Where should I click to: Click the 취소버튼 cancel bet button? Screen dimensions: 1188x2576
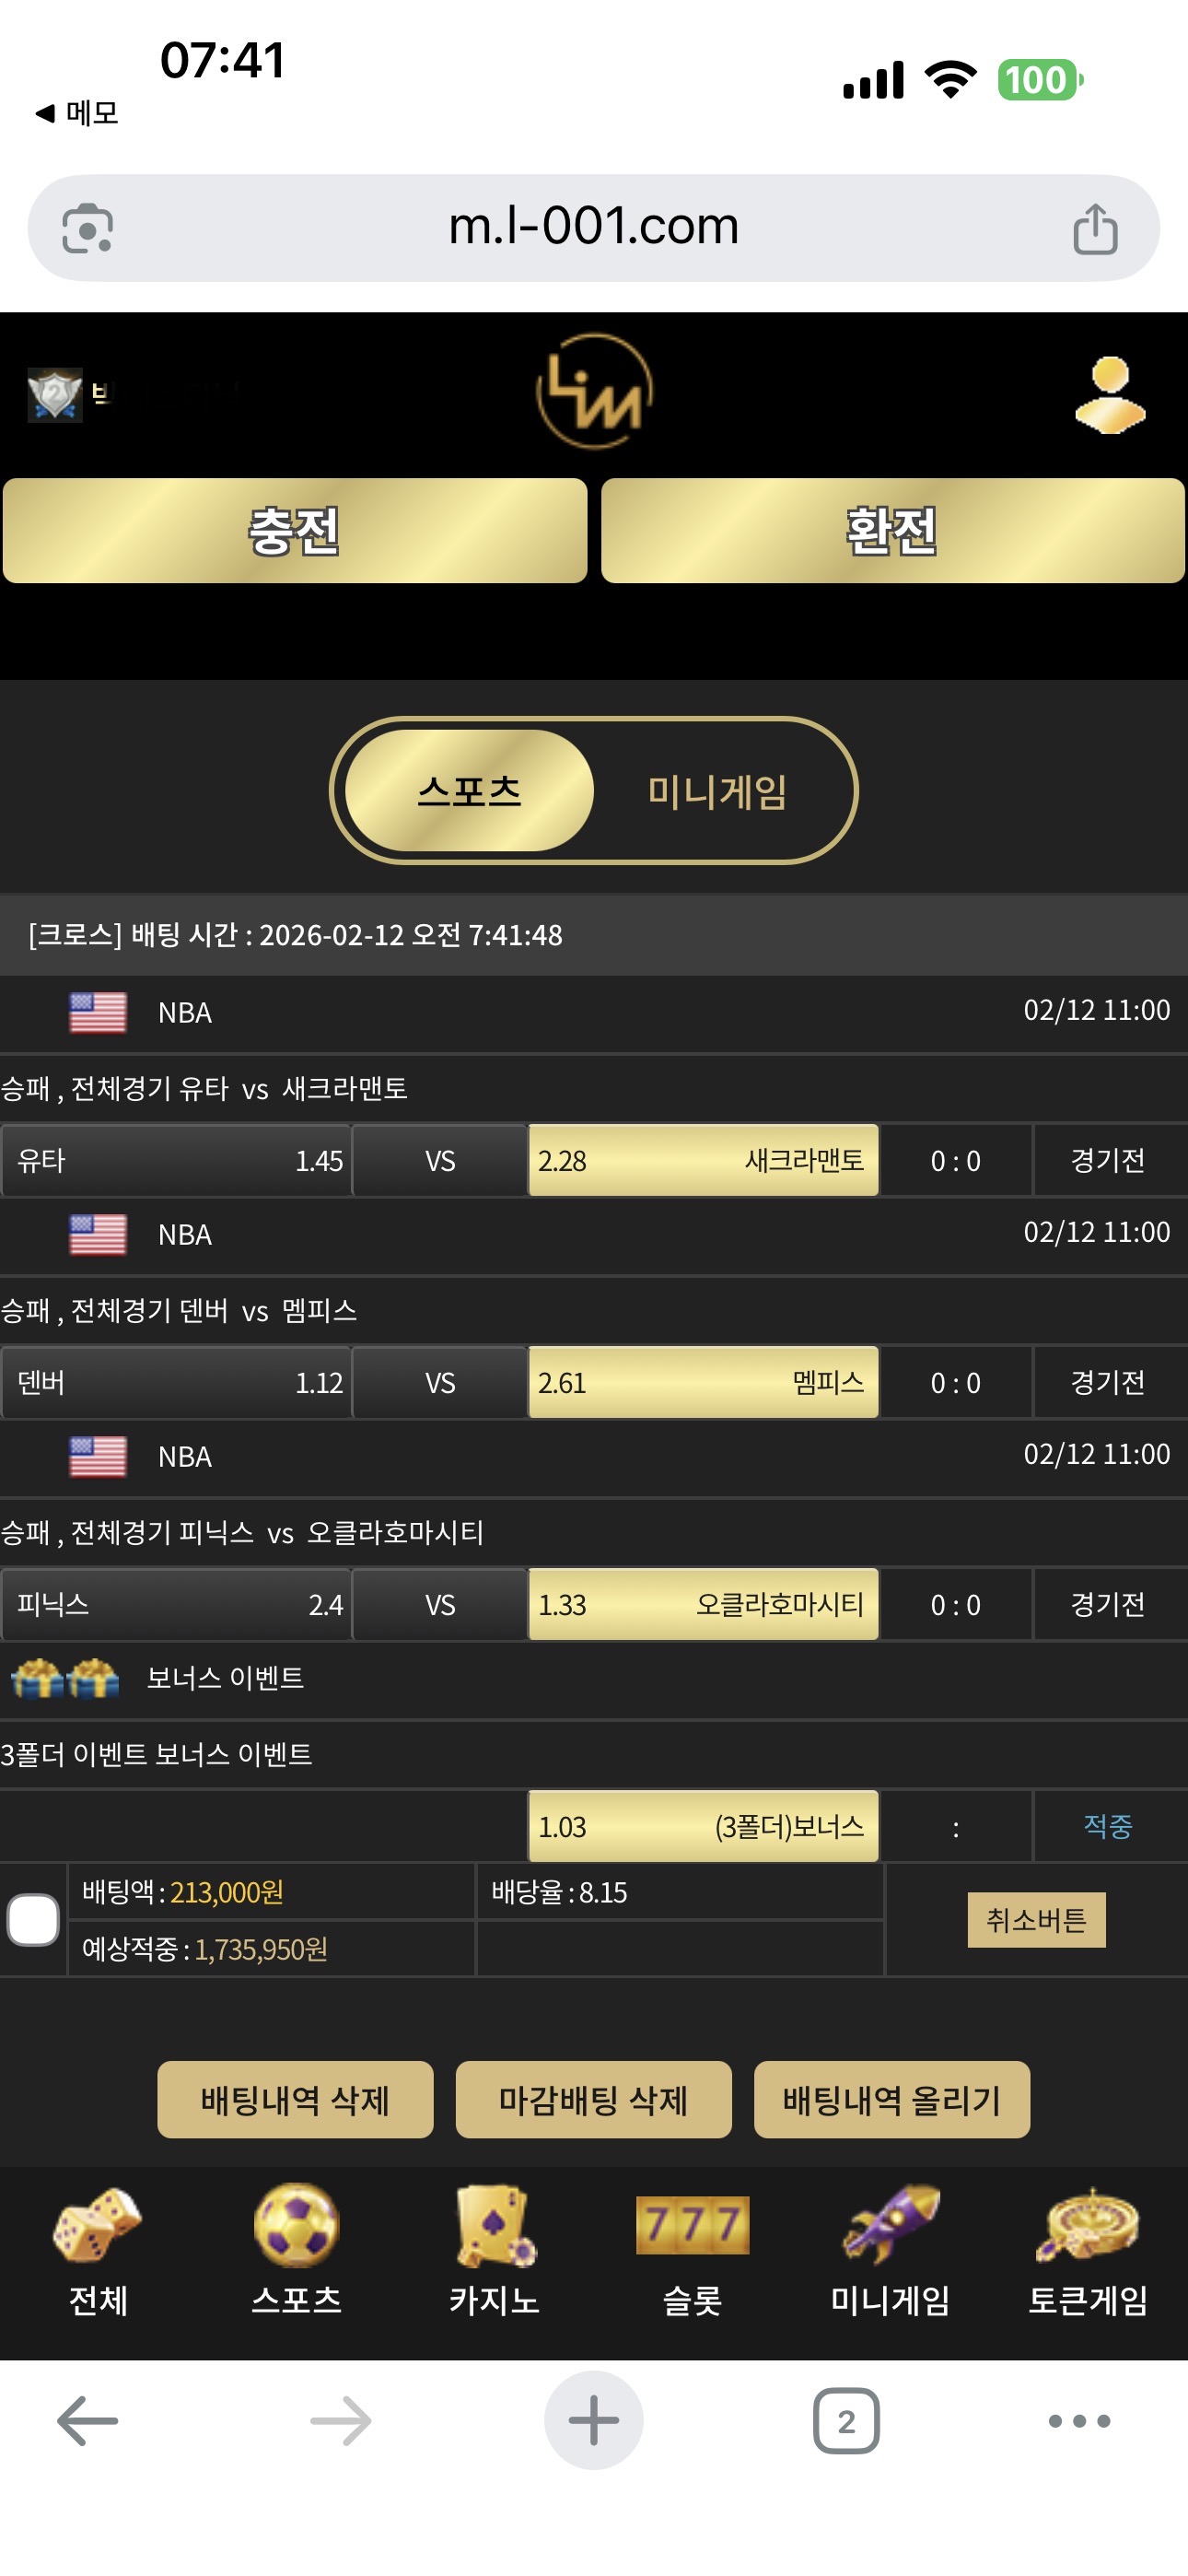coord(1036,1919)
